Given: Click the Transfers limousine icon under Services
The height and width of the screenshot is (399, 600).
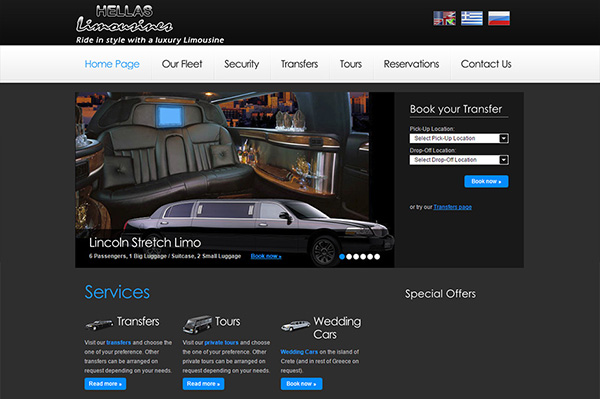Looking at the screenshot, I should [x=99, y=324].
